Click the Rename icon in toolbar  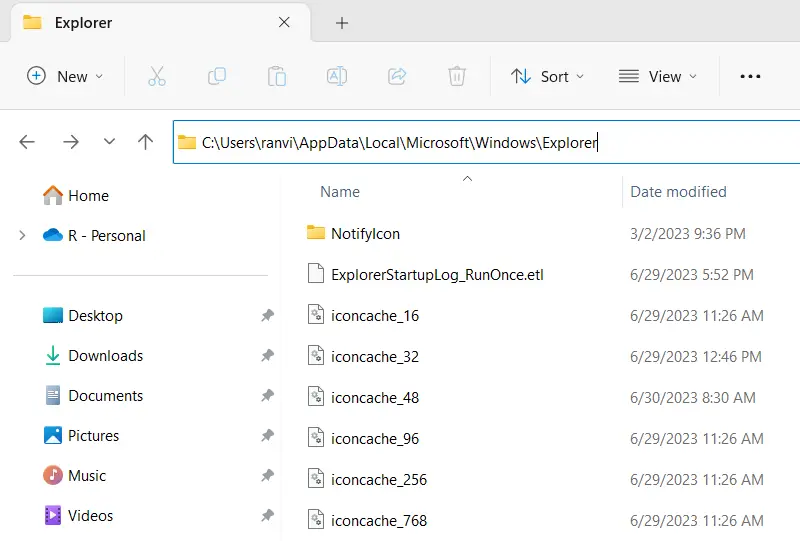pyautogui.click(x=337, y=77)
